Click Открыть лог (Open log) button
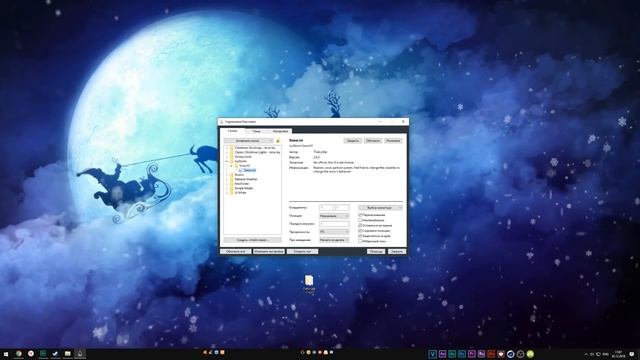This screenshot has width=640, height=360. coord(302,251)
